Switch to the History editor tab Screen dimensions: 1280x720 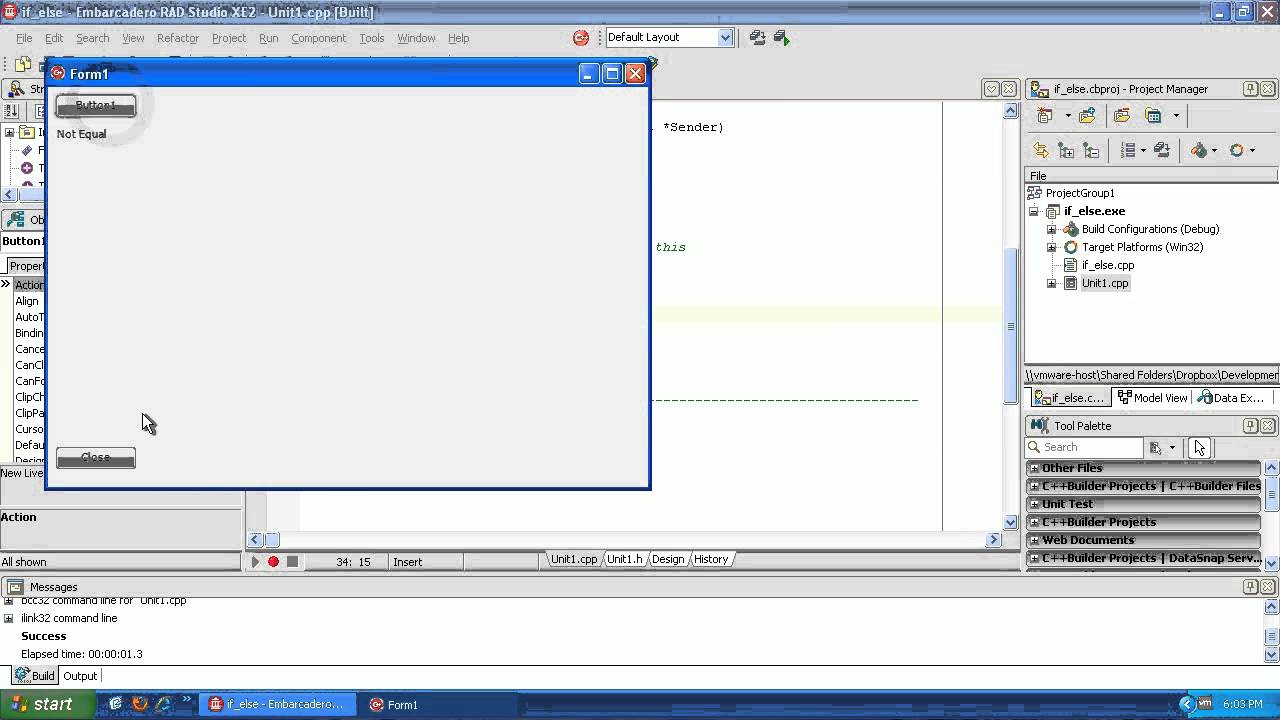click(711, 559)
